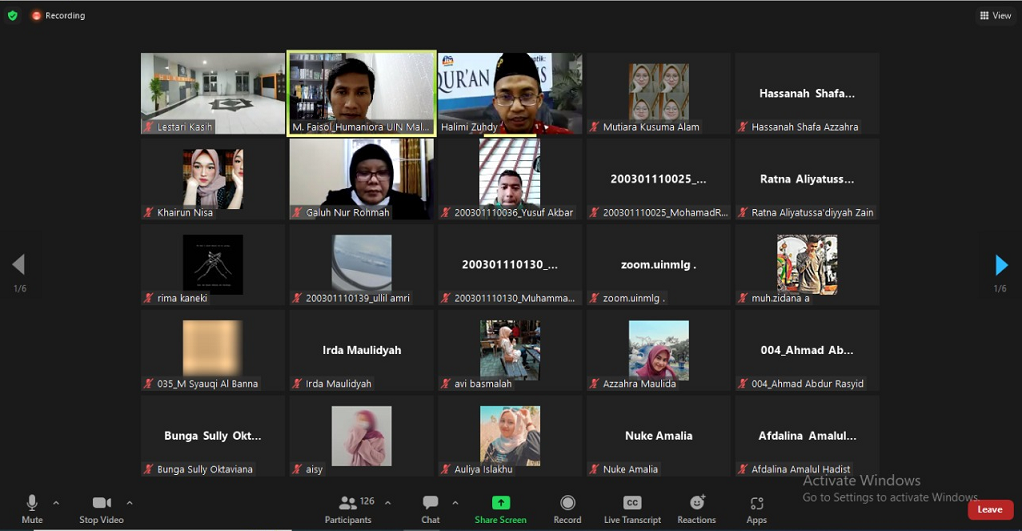This screenshot has height=531, width=1022.
Task: Select Galuh Nur Rohmah's video tile
Action: point(361,178)
